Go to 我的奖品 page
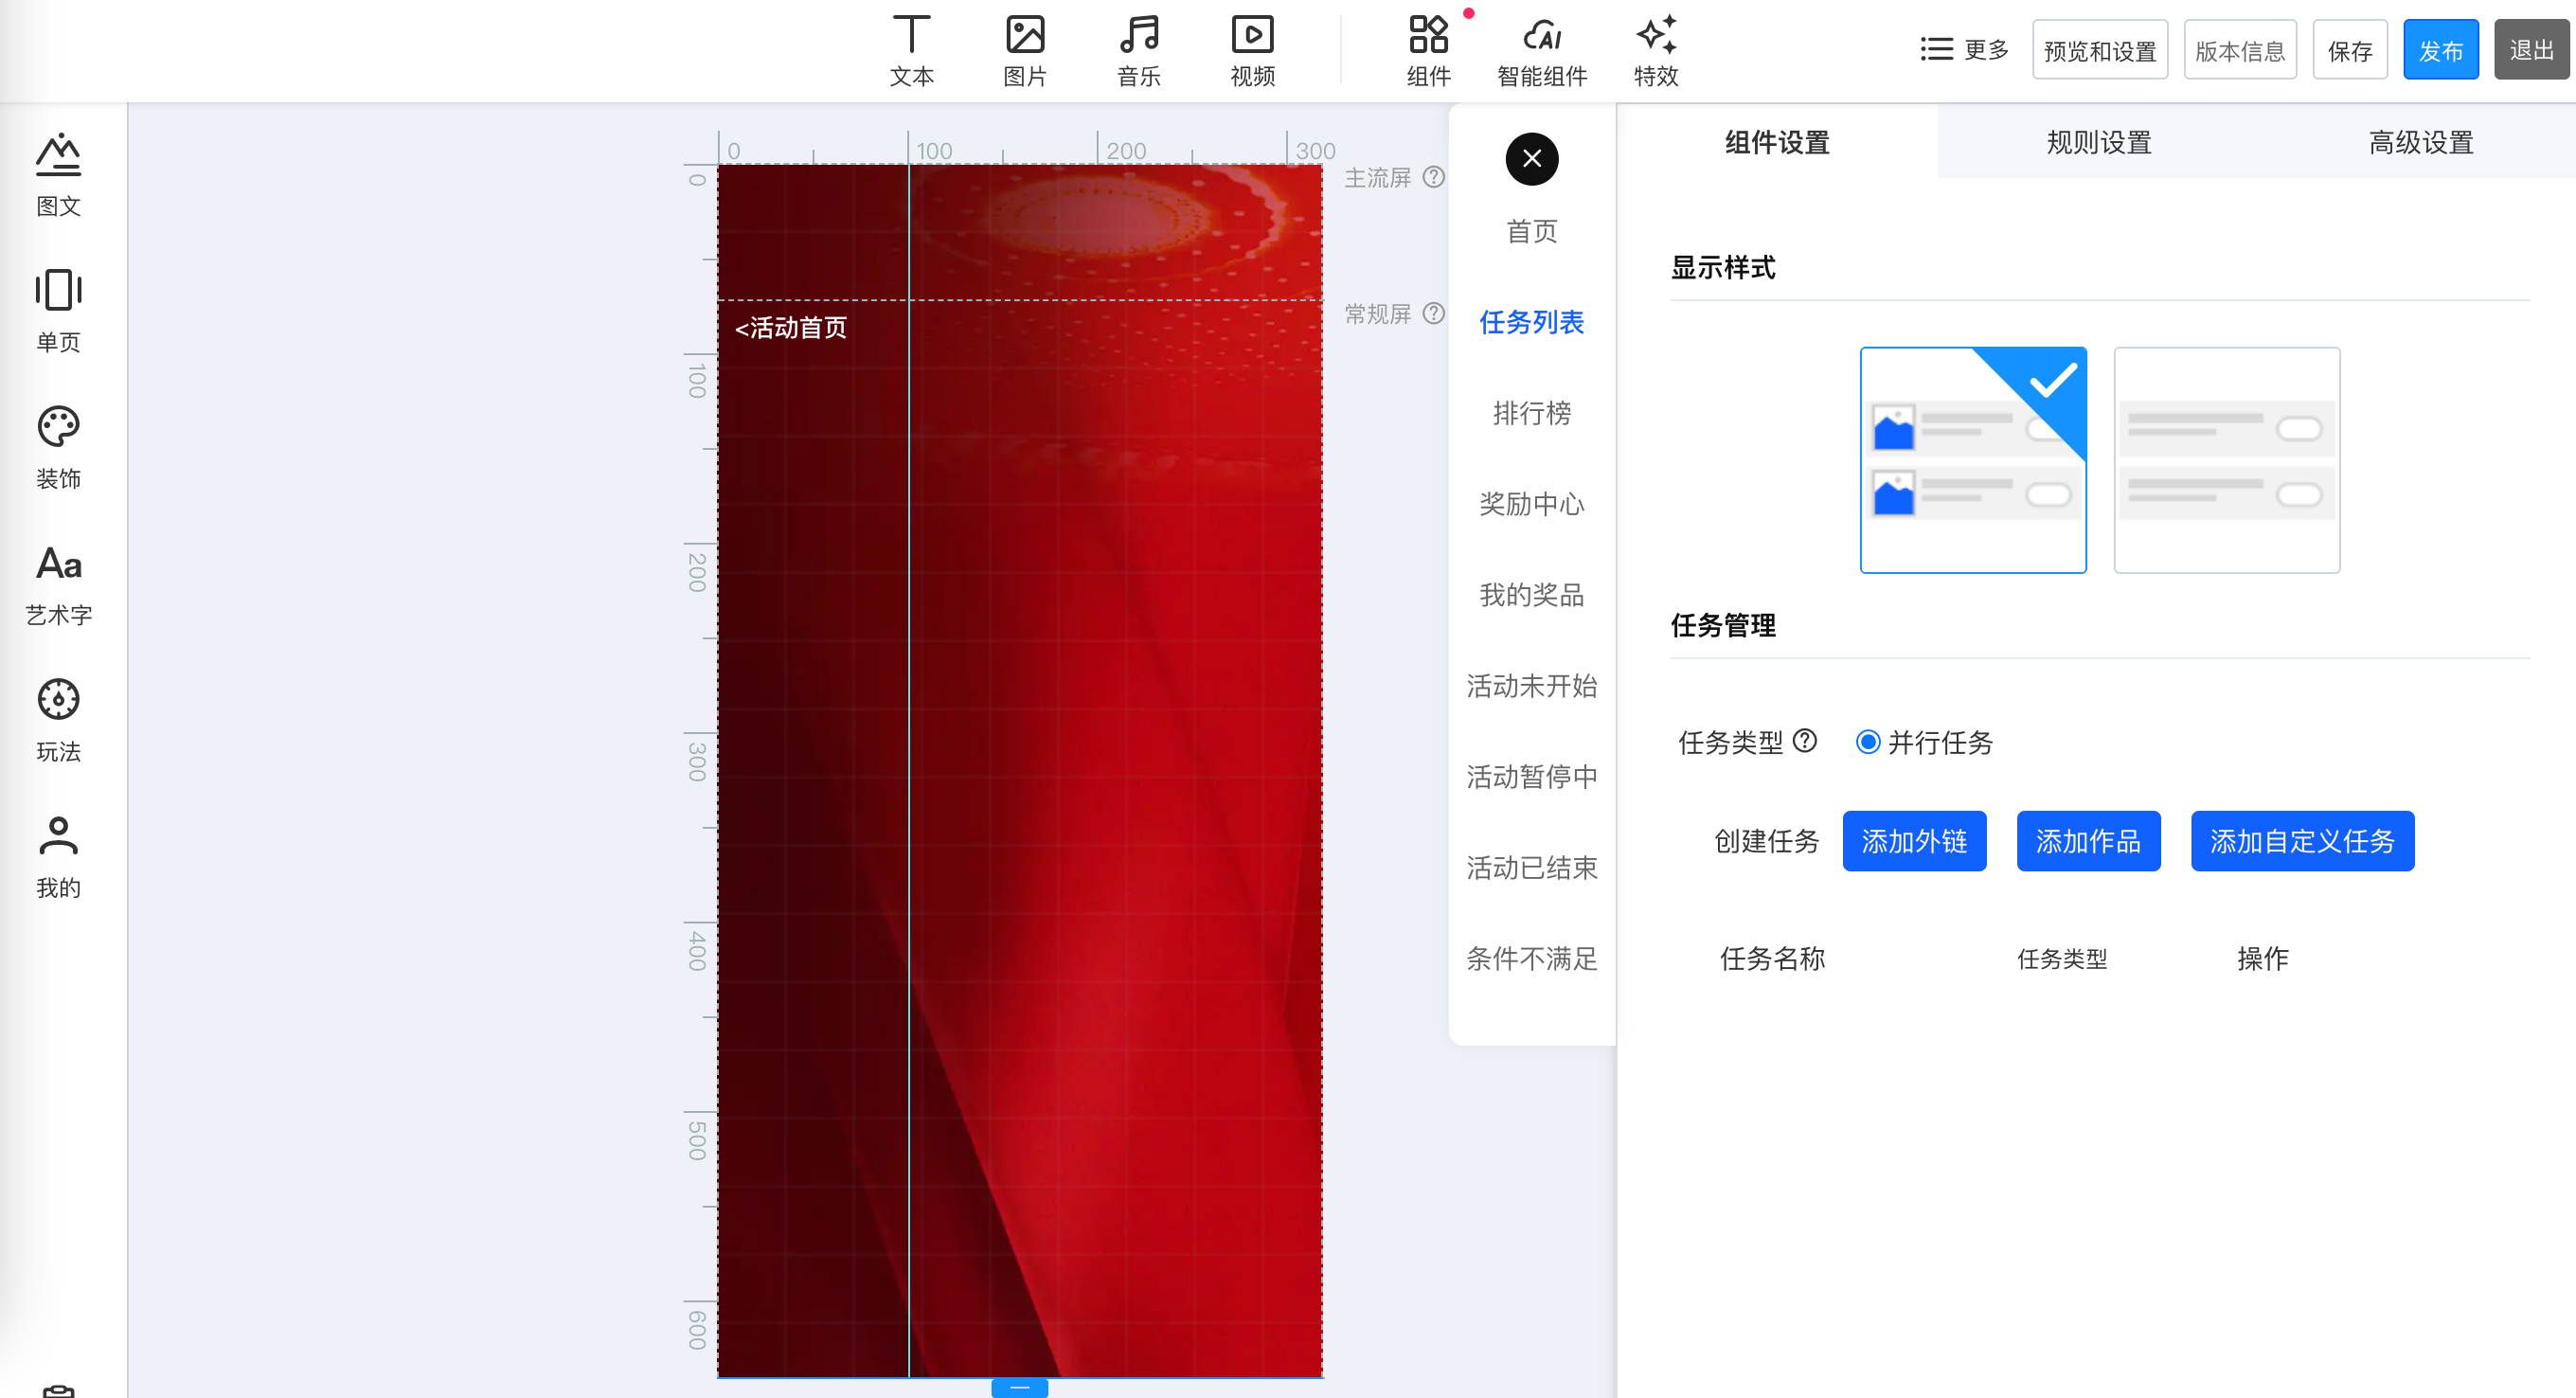 point(1531,595)
